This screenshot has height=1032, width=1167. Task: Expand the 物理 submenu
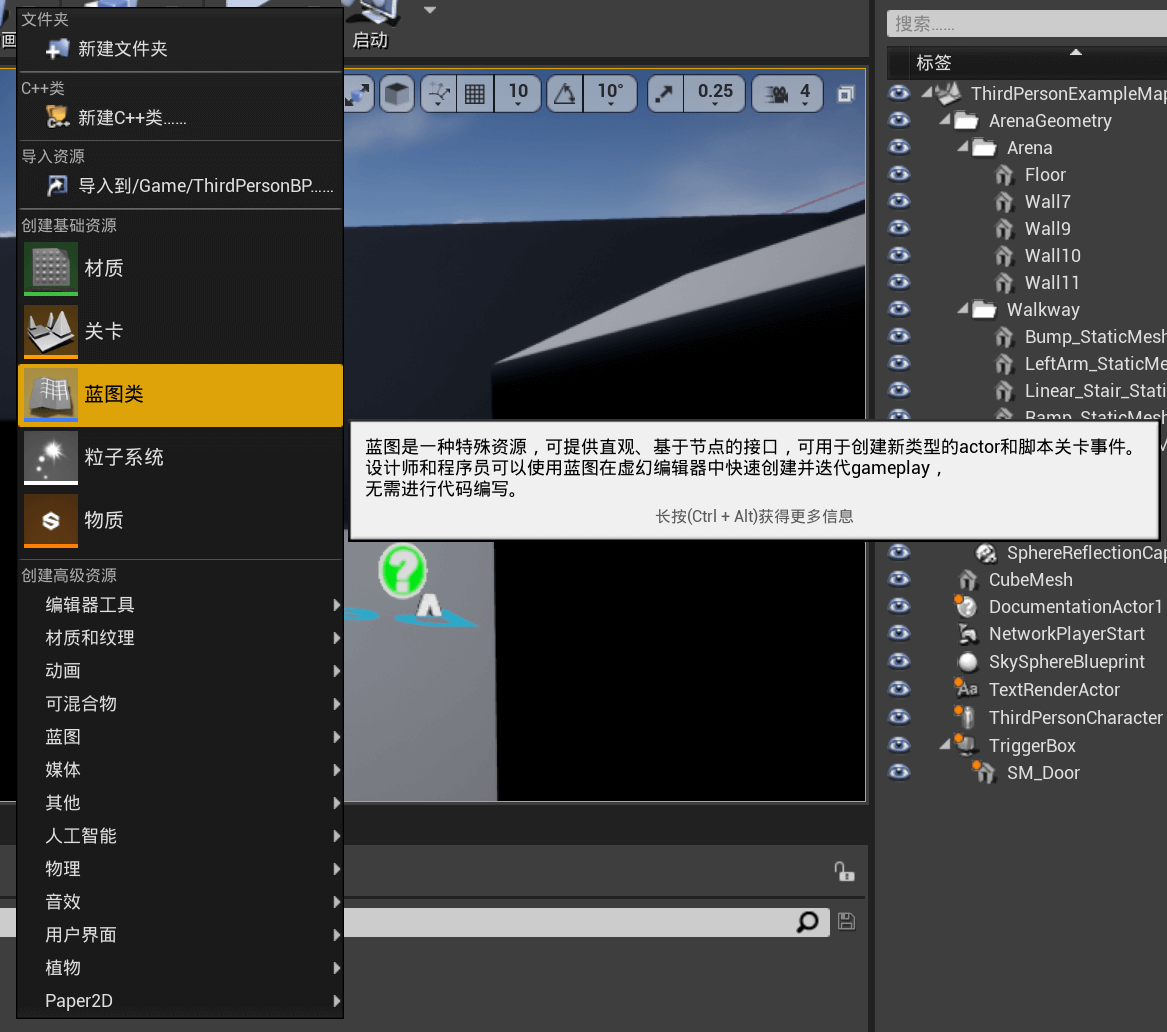pyautogui.click(x=180, y=868)
